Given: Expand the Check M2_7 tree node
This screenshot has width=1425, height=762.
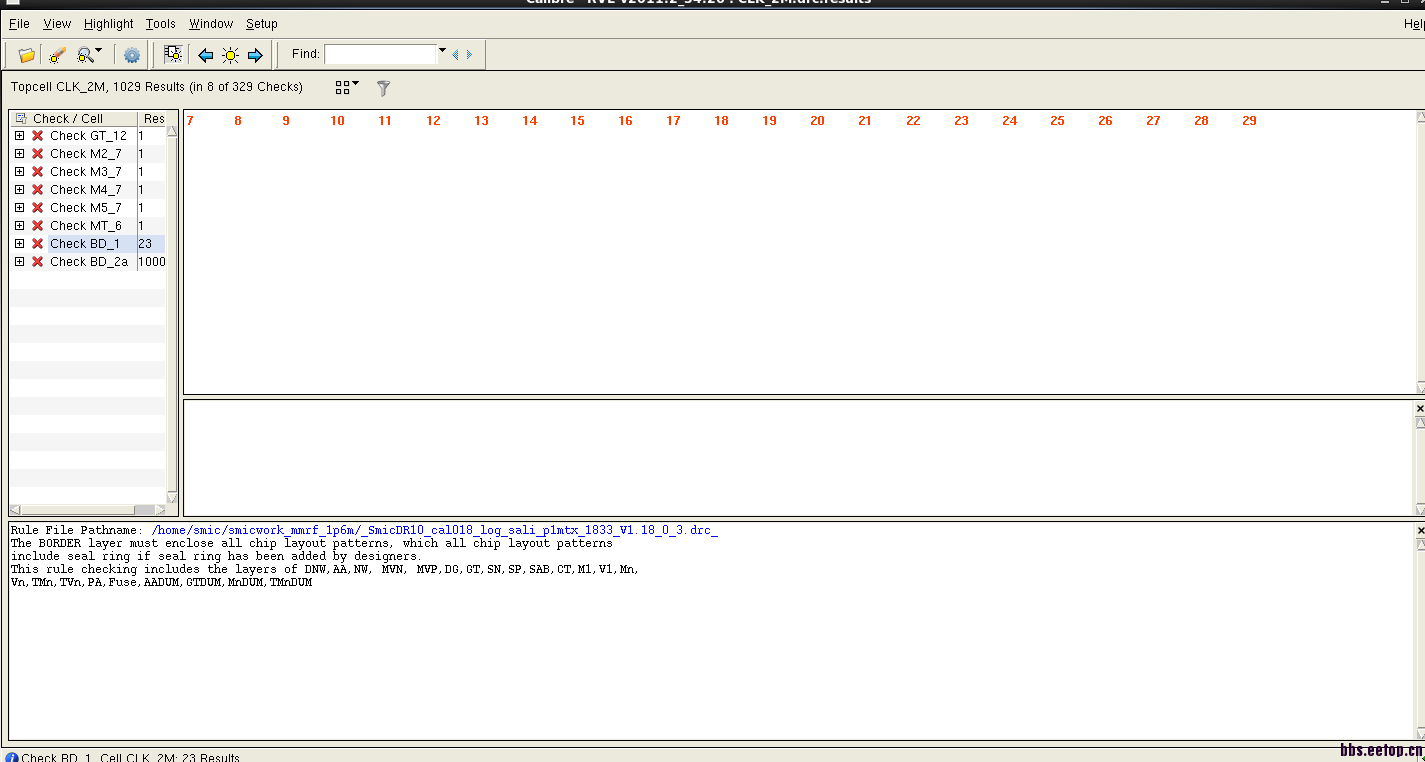Looking at the screenshot, I should (x=19, y=154).
